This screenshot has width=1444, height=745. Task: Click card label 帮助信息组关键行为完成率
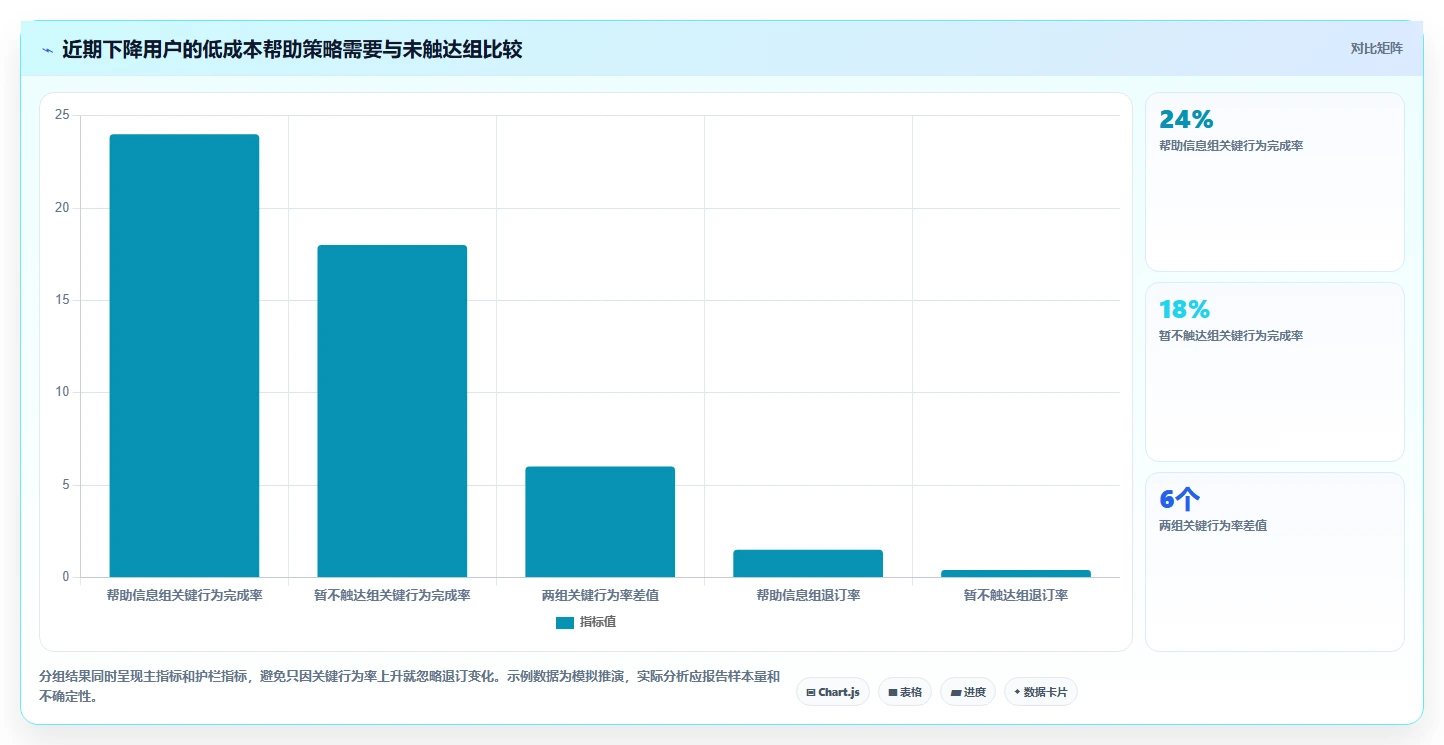coord(1231,146)
